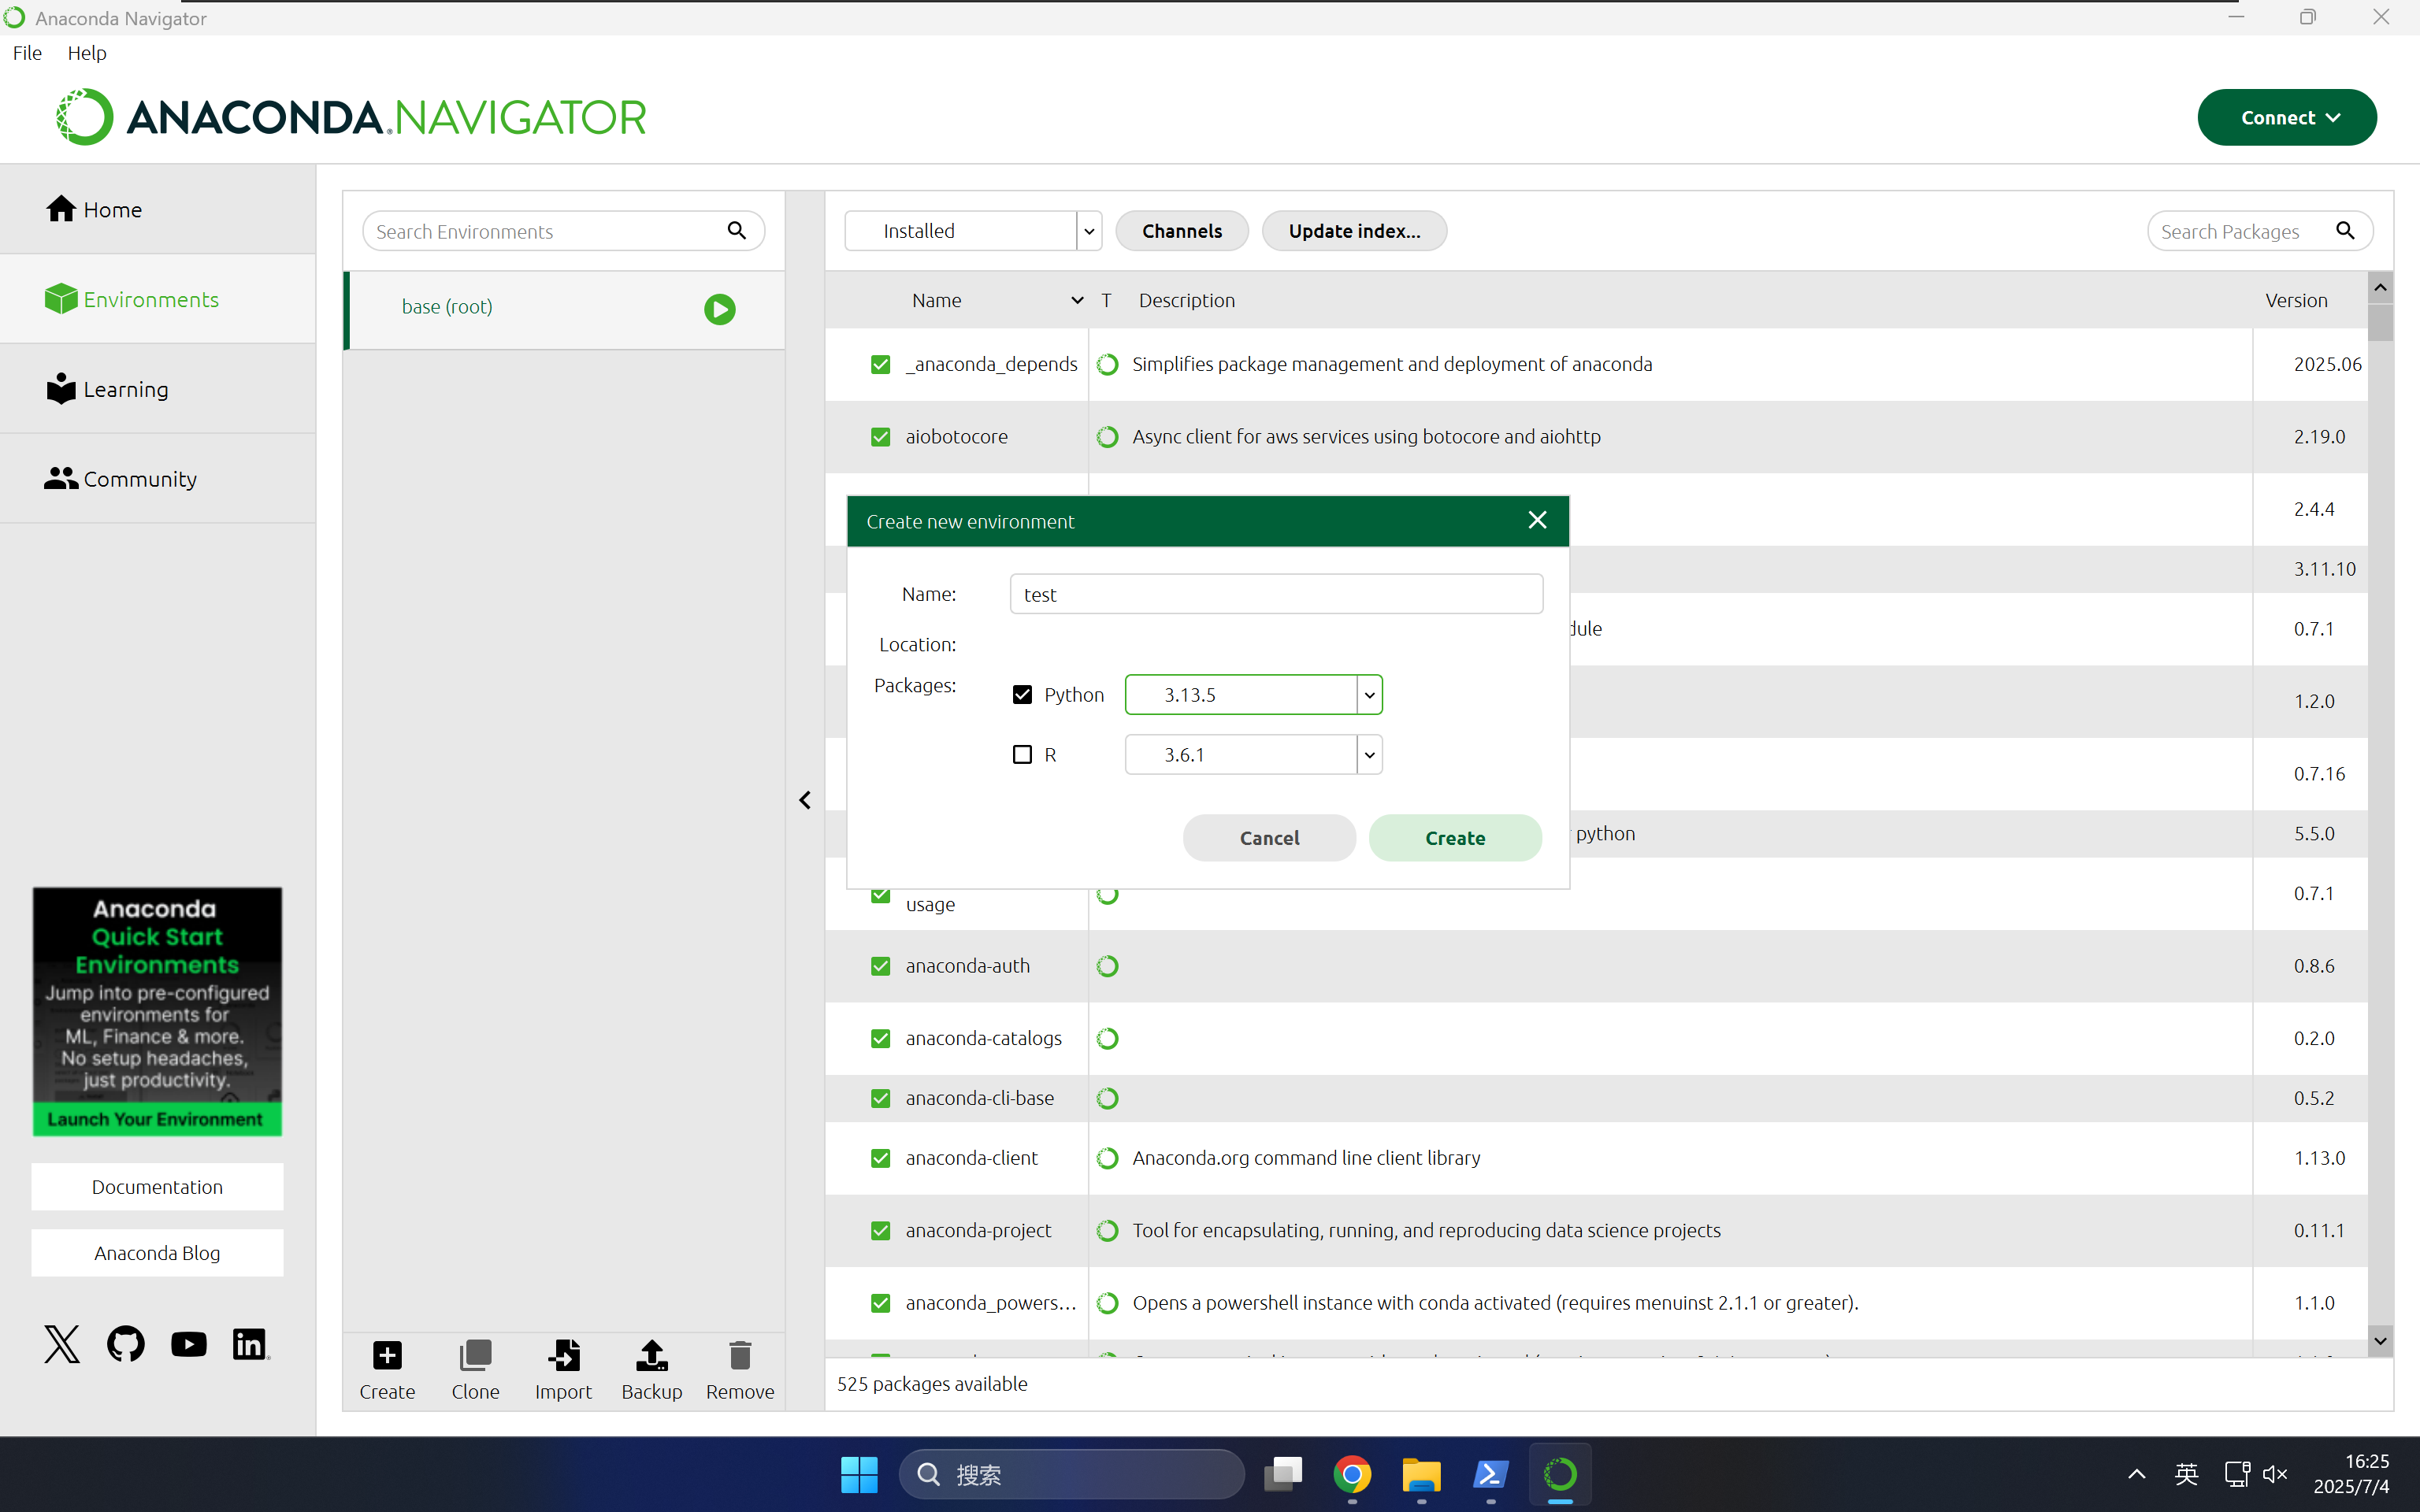Switch to the Learning tab in sidebar

coord(125,389)
